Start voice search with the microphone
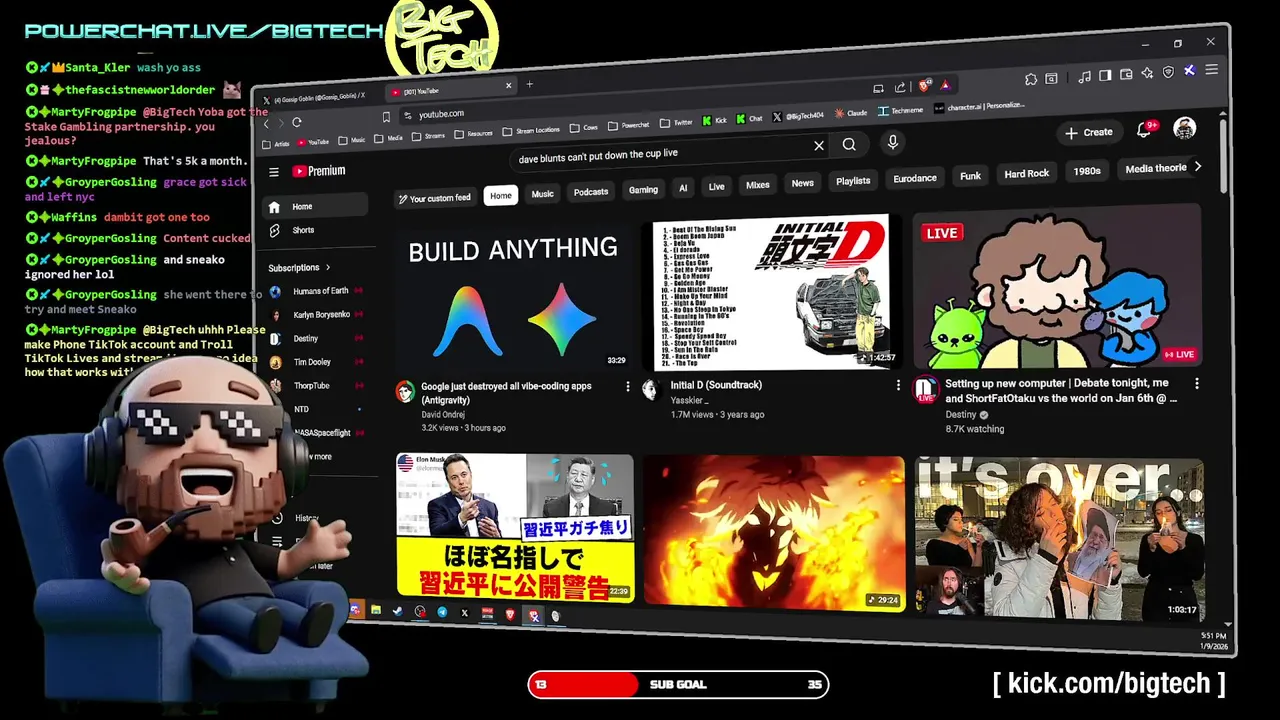The image size is (1280, 720). pyautogui.click(x=893, y=143)
